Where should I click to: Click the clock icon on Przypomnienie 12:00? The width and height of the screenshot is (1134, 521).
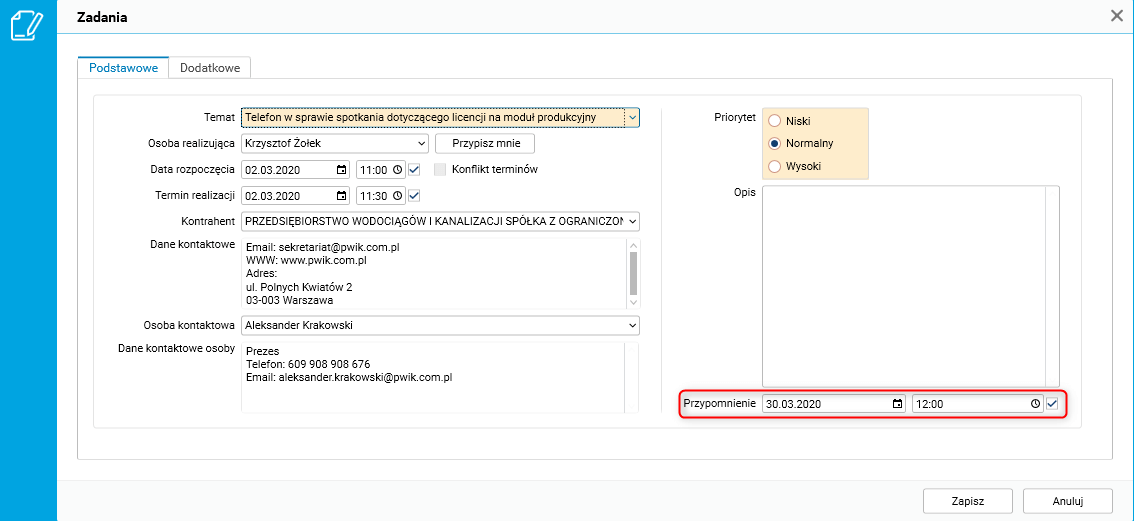click(x=1035, y=404)
